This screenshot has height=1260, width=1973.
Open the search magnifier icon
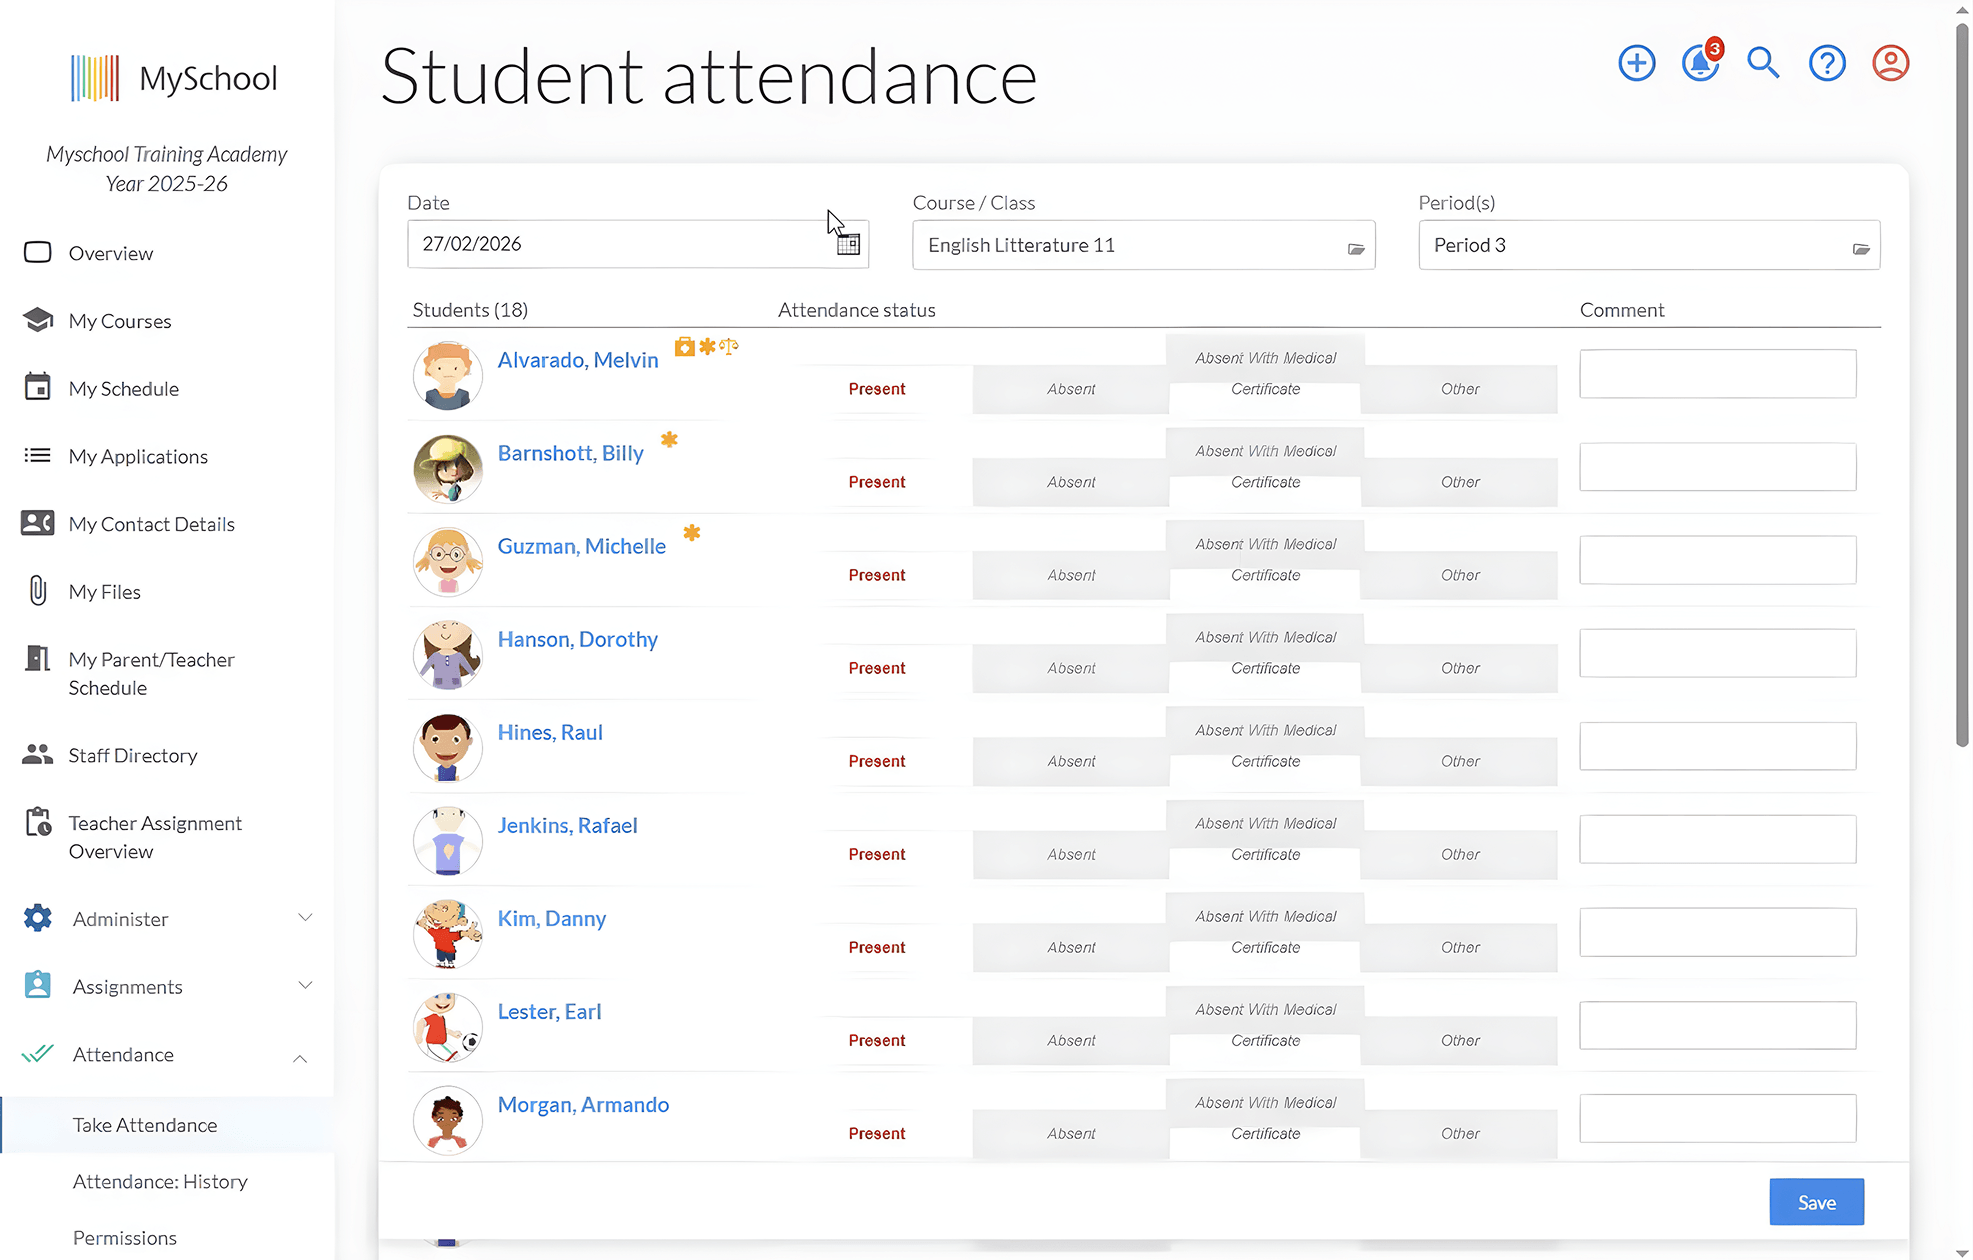pos(1763,63)
